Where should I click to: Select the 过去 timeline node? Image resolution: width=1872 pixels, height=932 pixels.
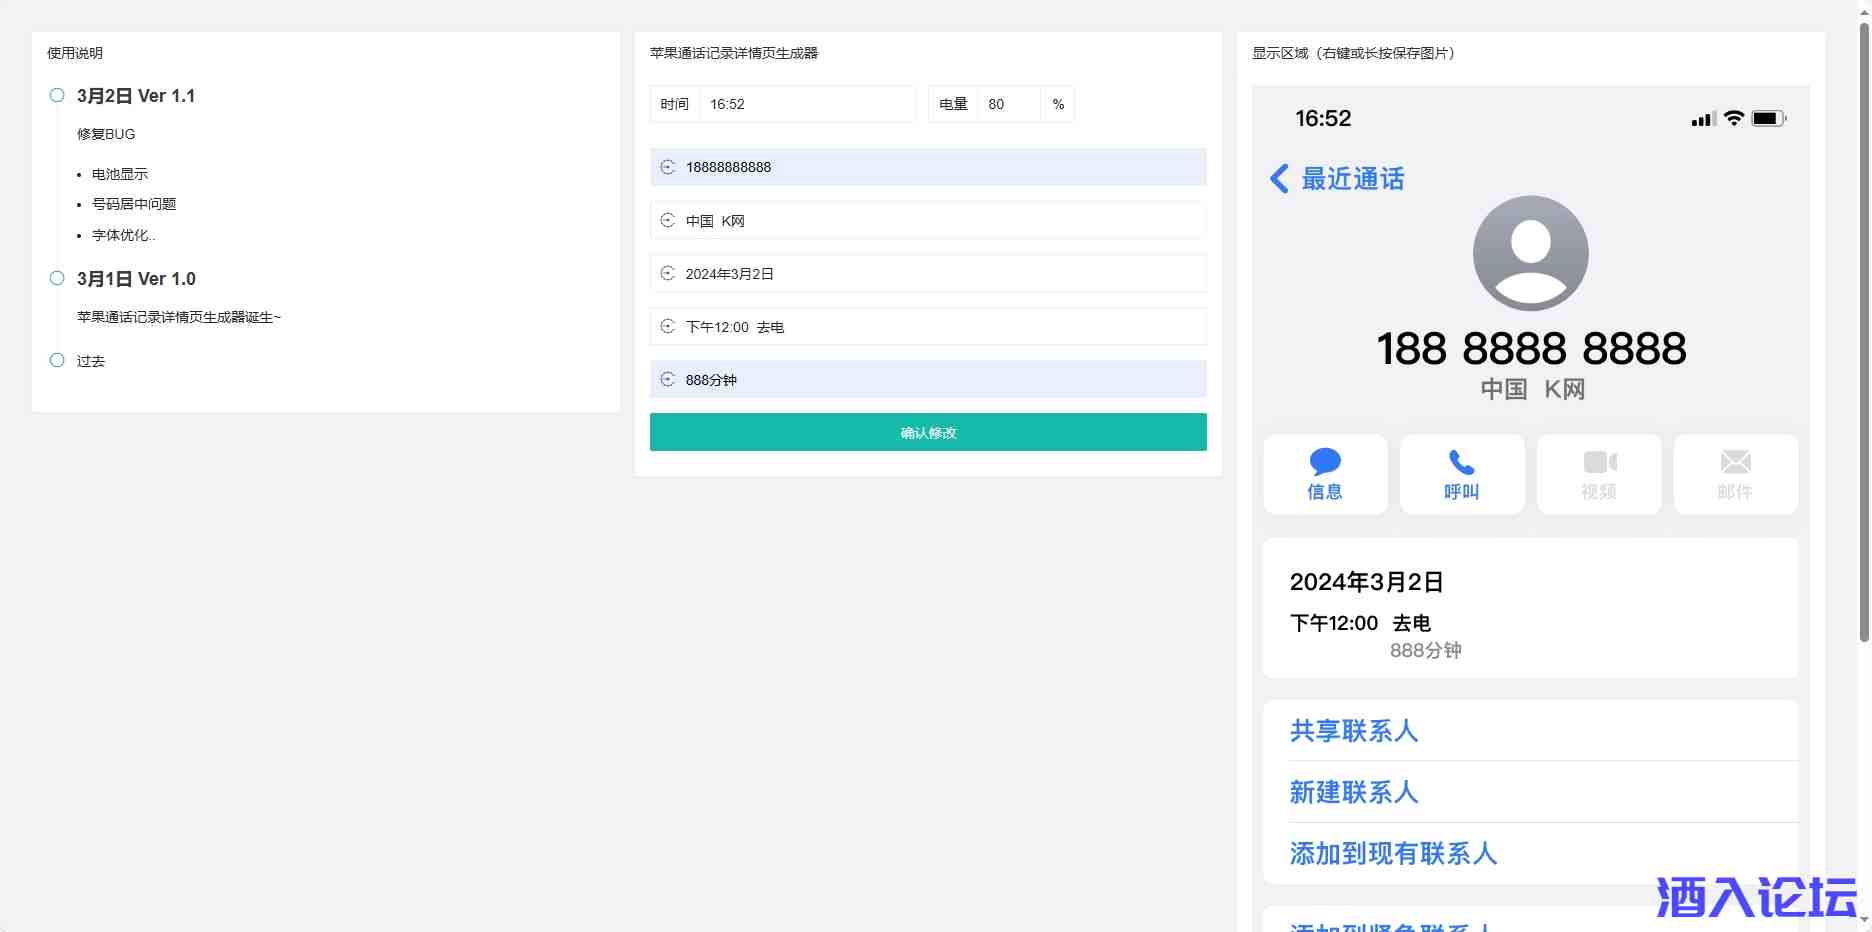pyautogui.click(x=57, y=360)
